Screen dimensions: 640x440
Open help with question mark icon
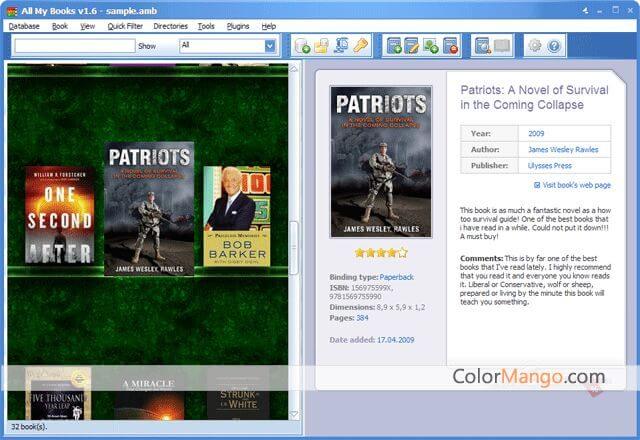554,46
